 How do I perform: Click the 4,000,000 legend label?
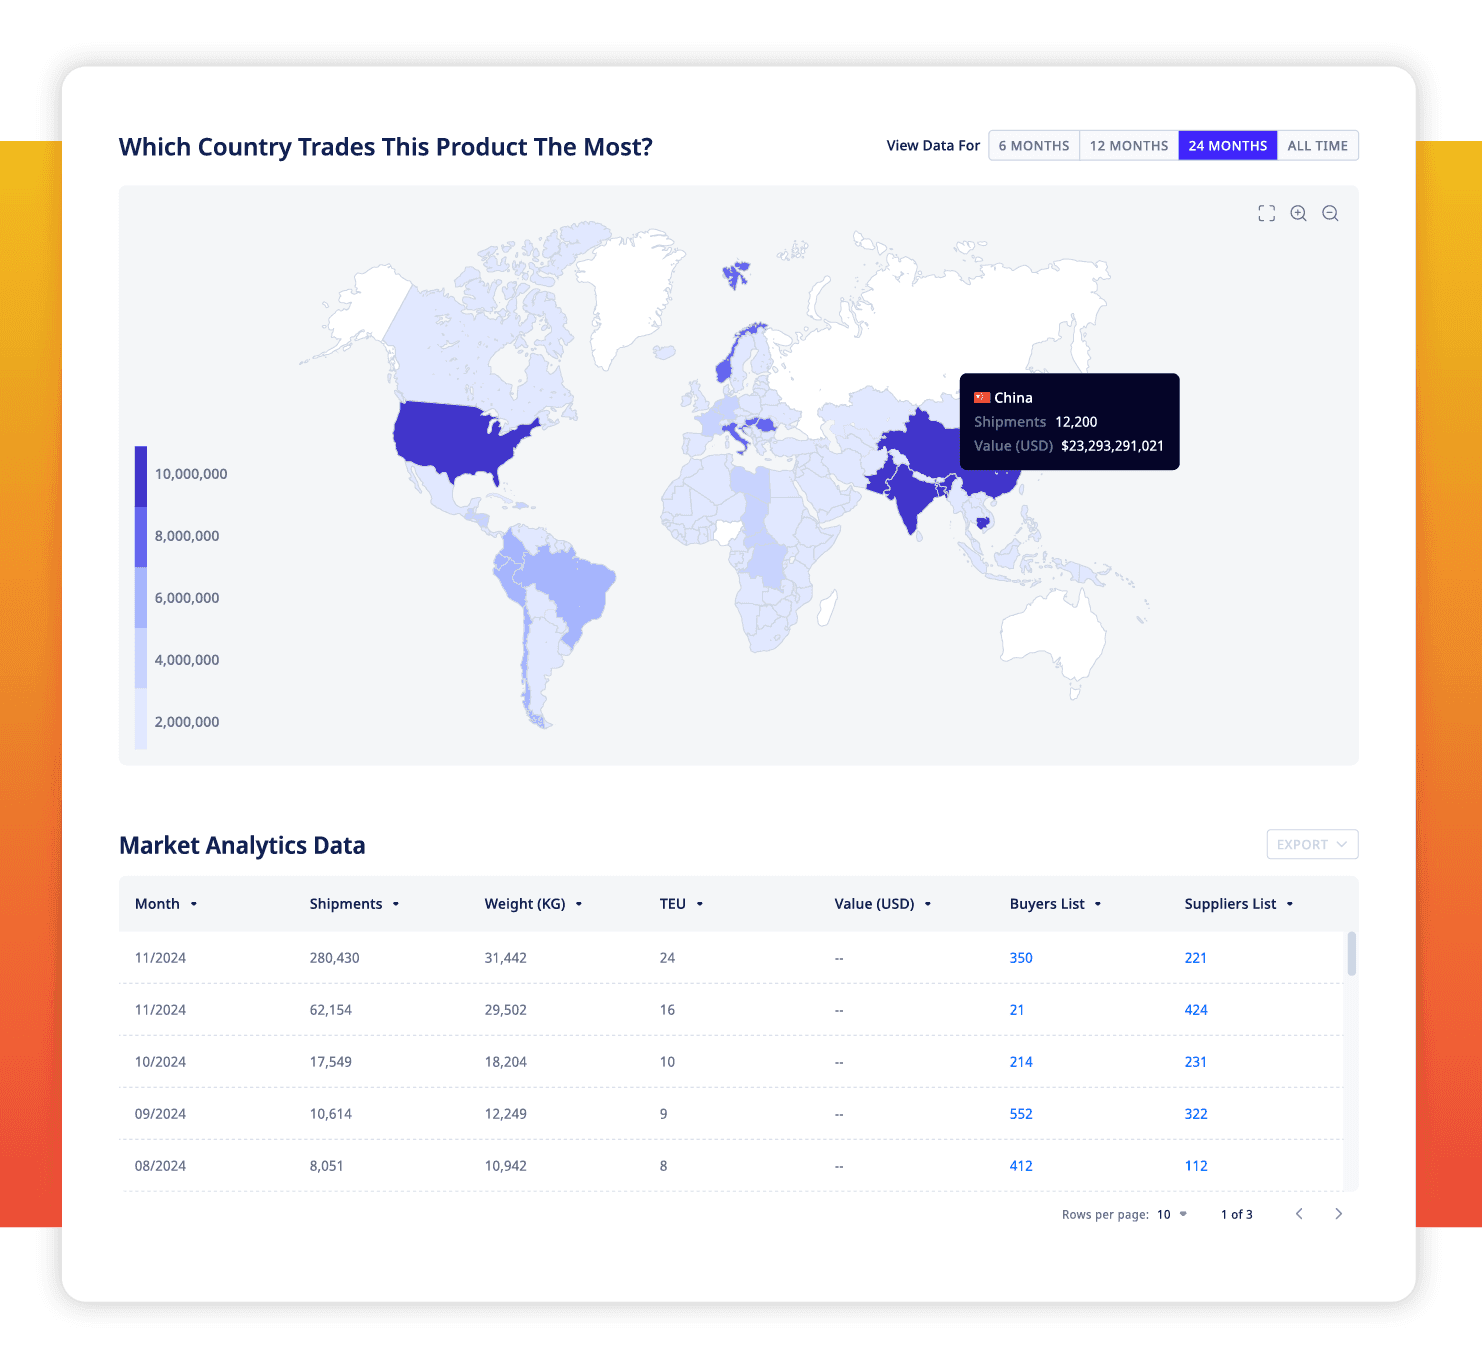187,660
